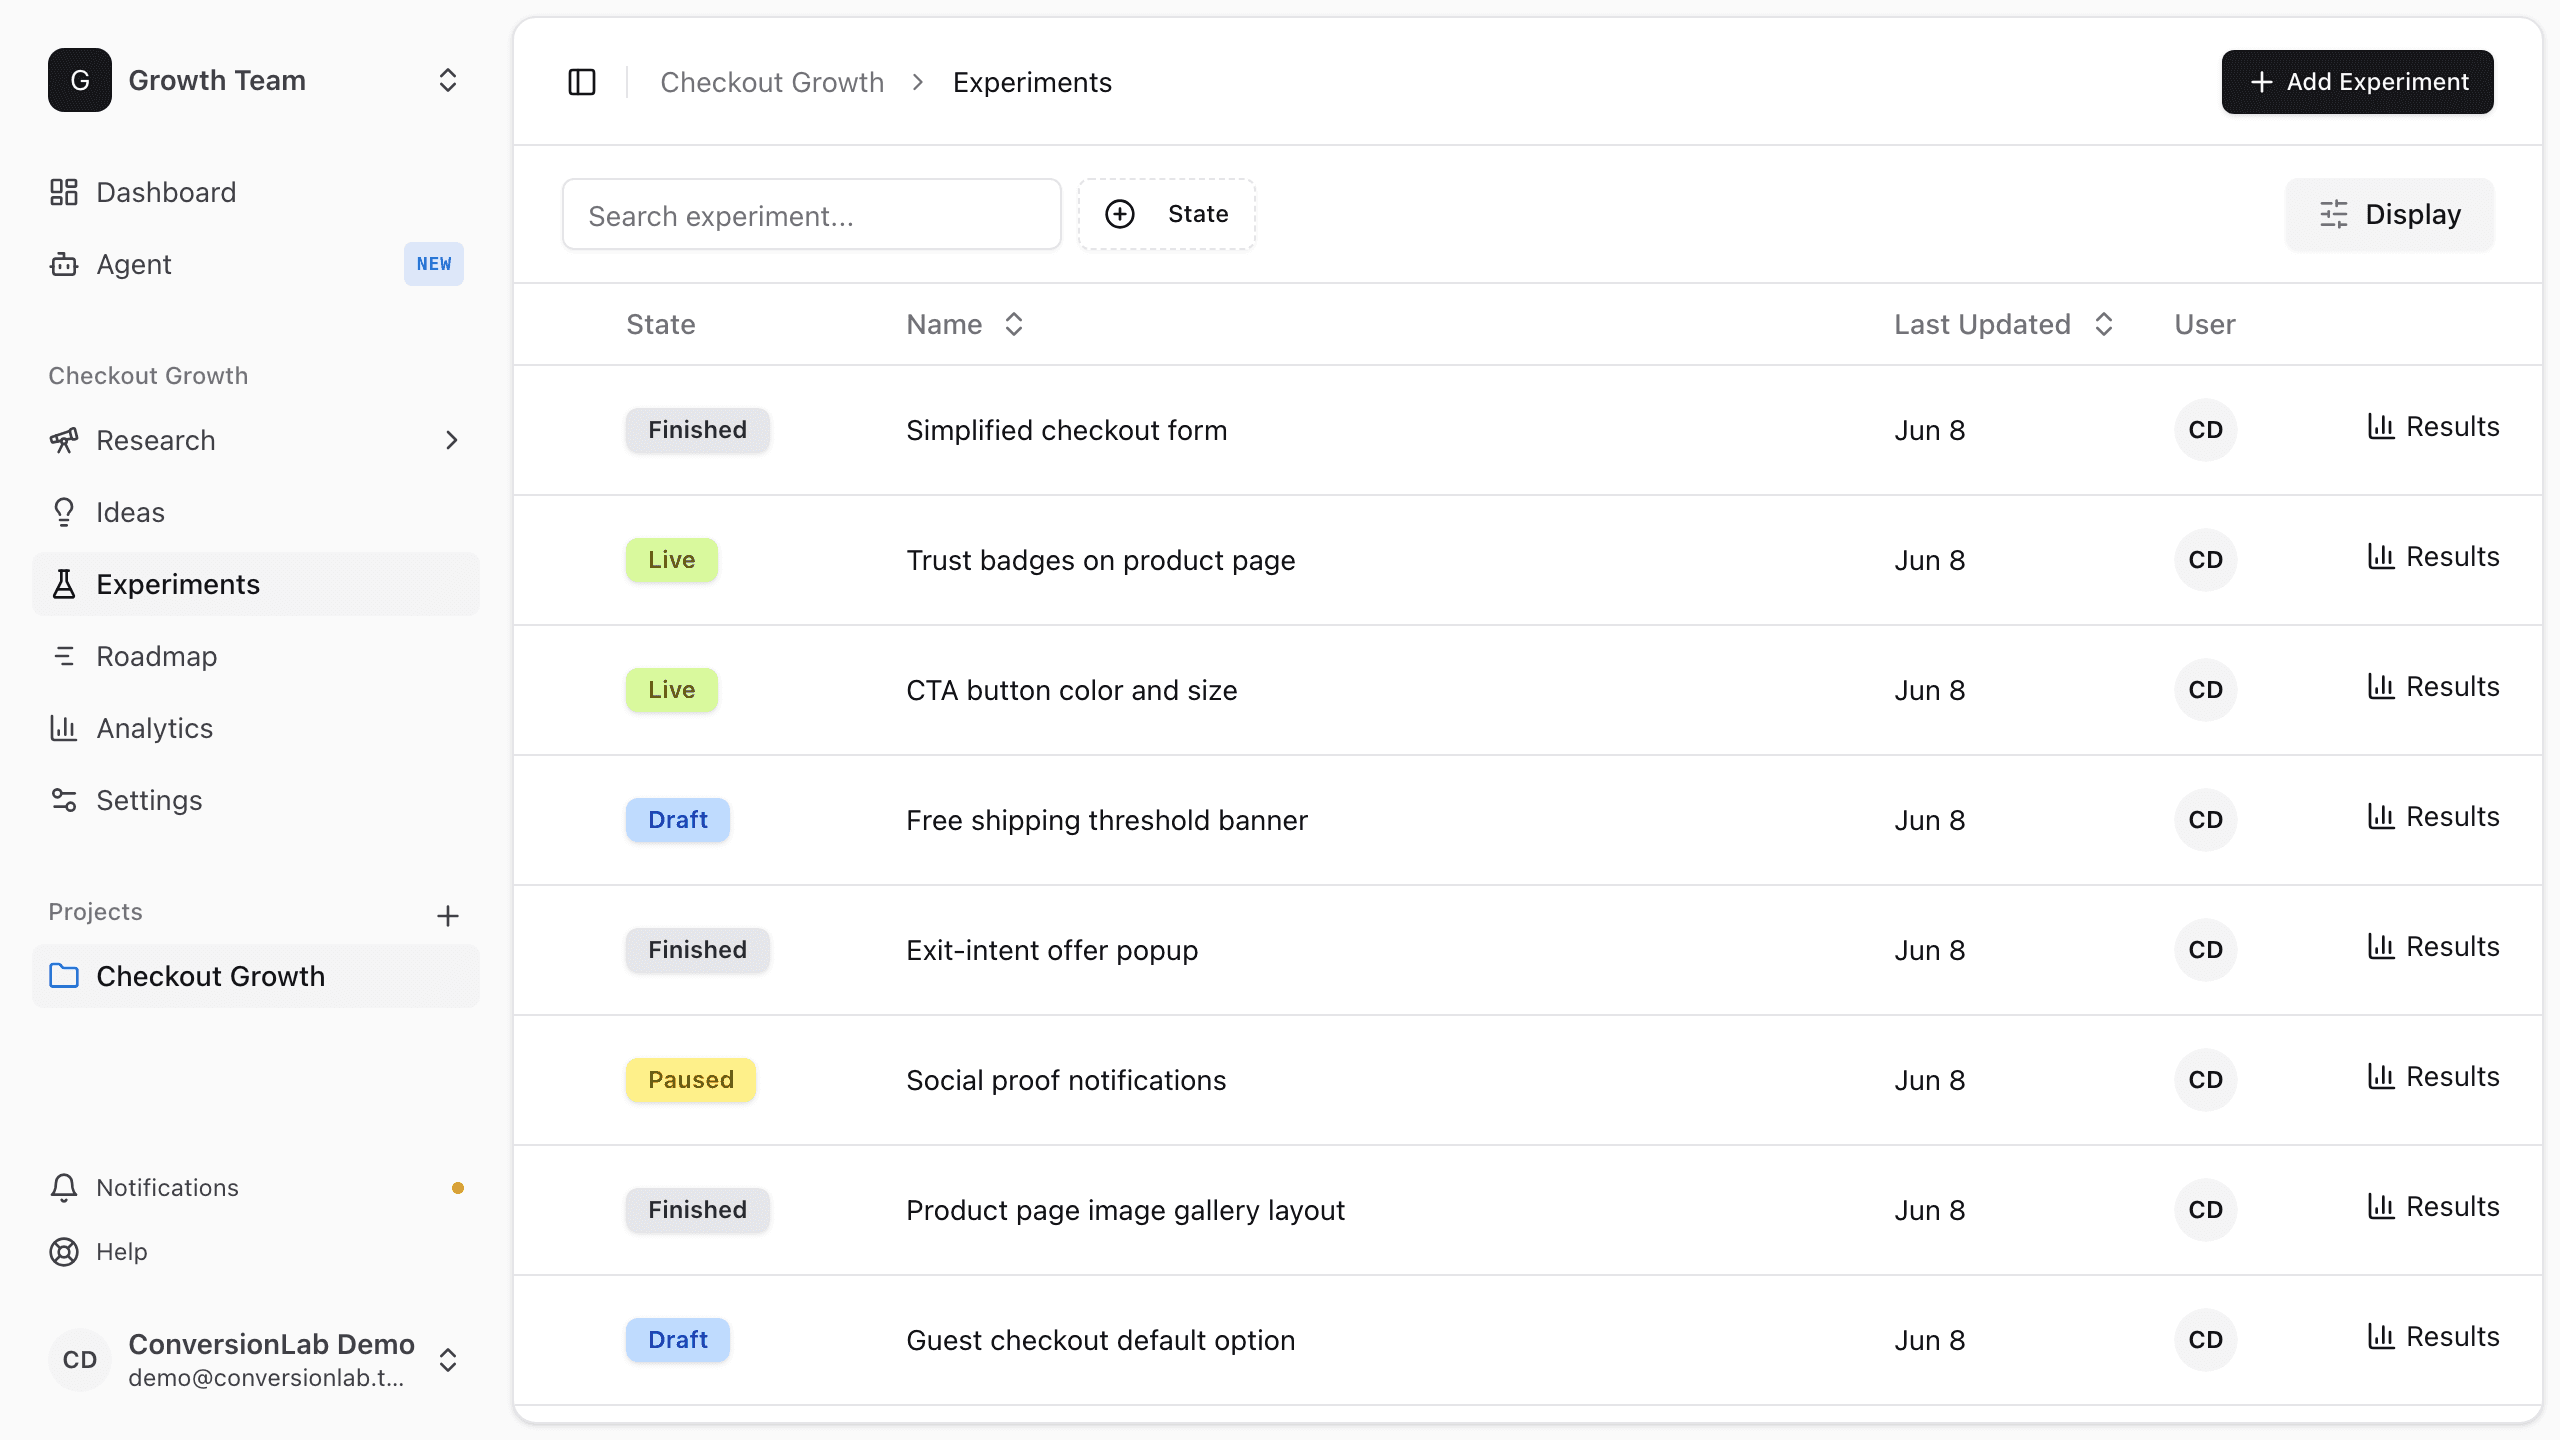This screenshot has width=2560, height=1440.
Task: Open Settings in the sidebar
Action: [256, 800]
